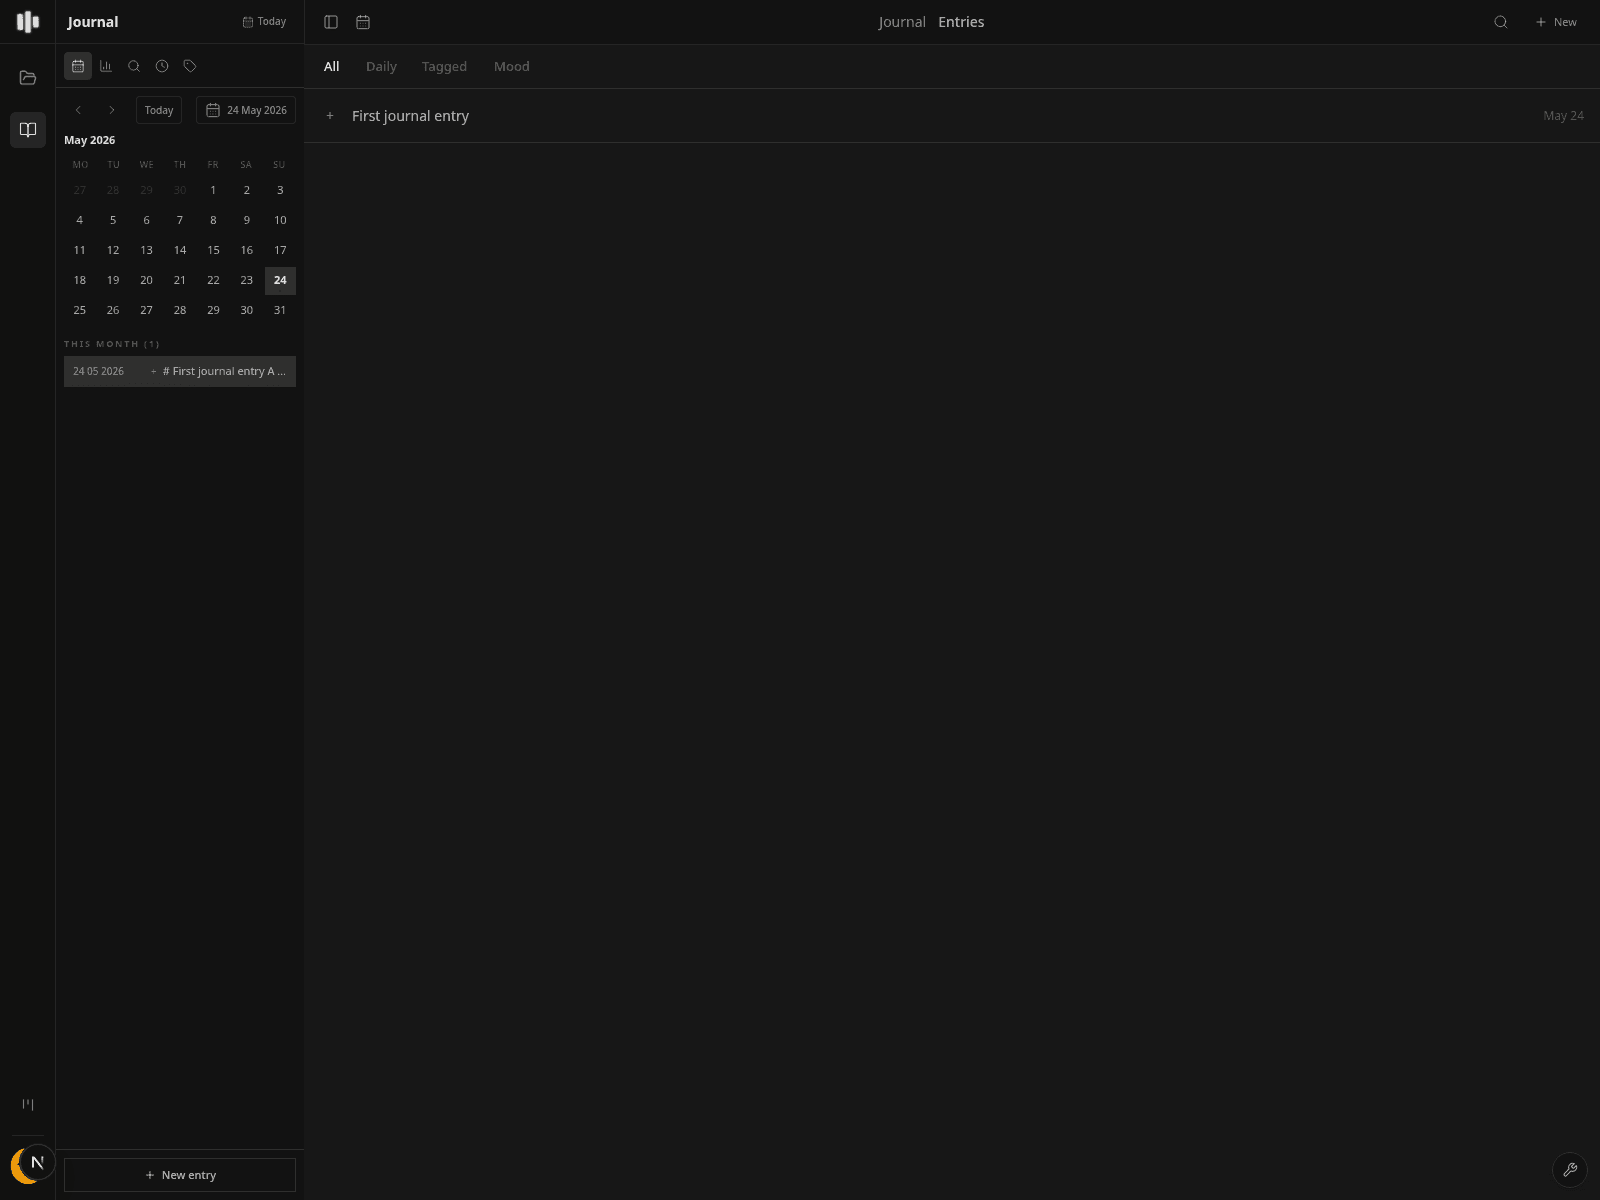Viewport: 1600px width, 1200px height.
Task: Click the Today button in sidebar header
Action: (264, 22)
